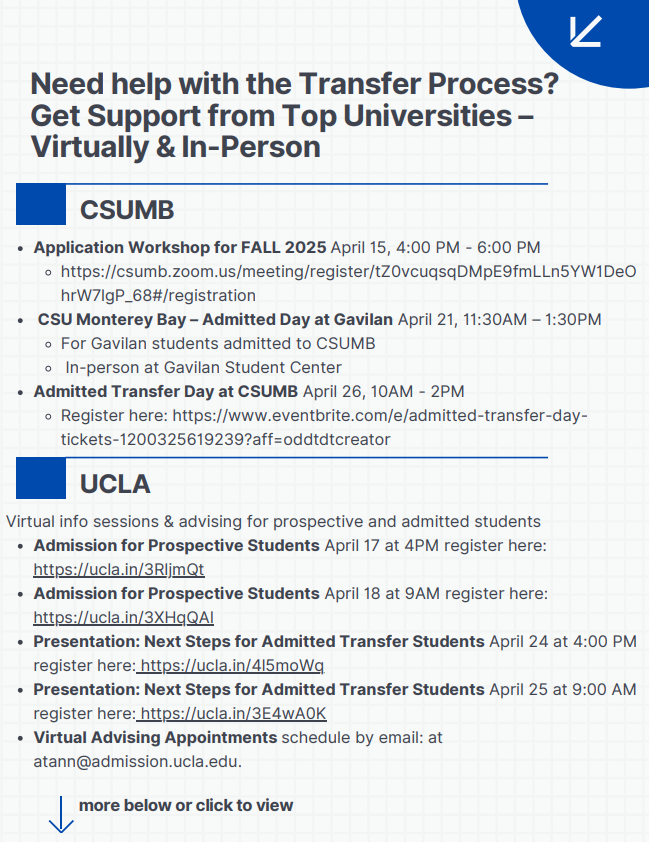
Task: Click the diagonal arrow icon in top corner
Action: [585, 31]
